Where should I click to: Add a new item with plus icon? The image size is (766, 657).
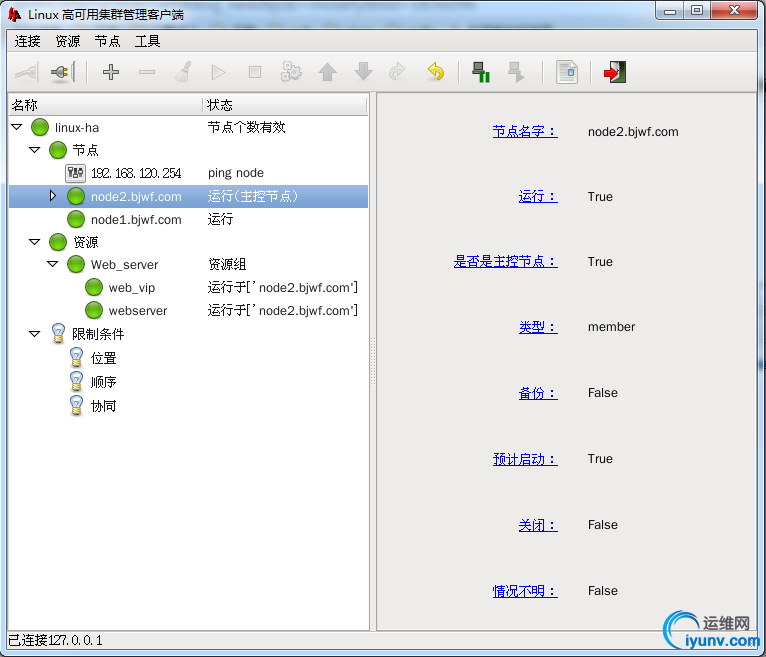[x=111, y=72]
